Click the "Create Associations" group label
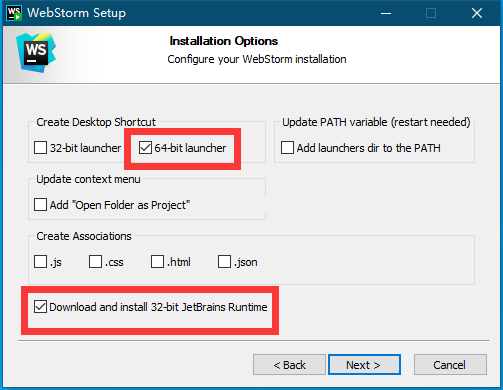 tap(84, 236)
